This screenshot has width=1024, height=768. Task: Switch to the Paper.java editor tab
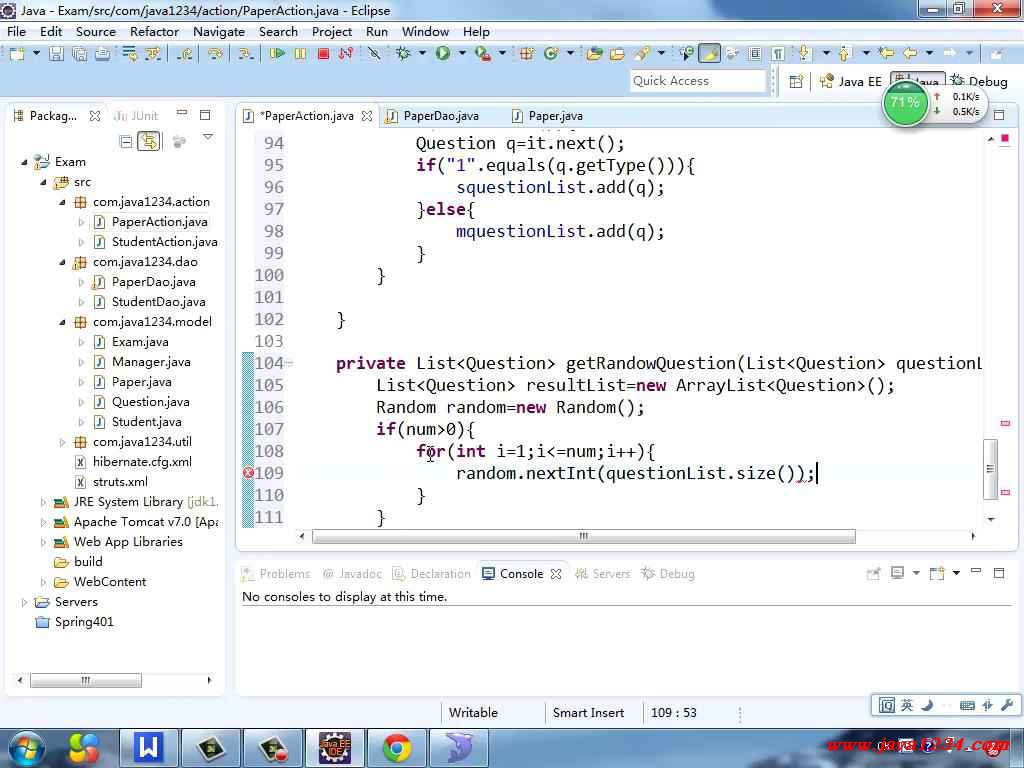pos(547,116)
